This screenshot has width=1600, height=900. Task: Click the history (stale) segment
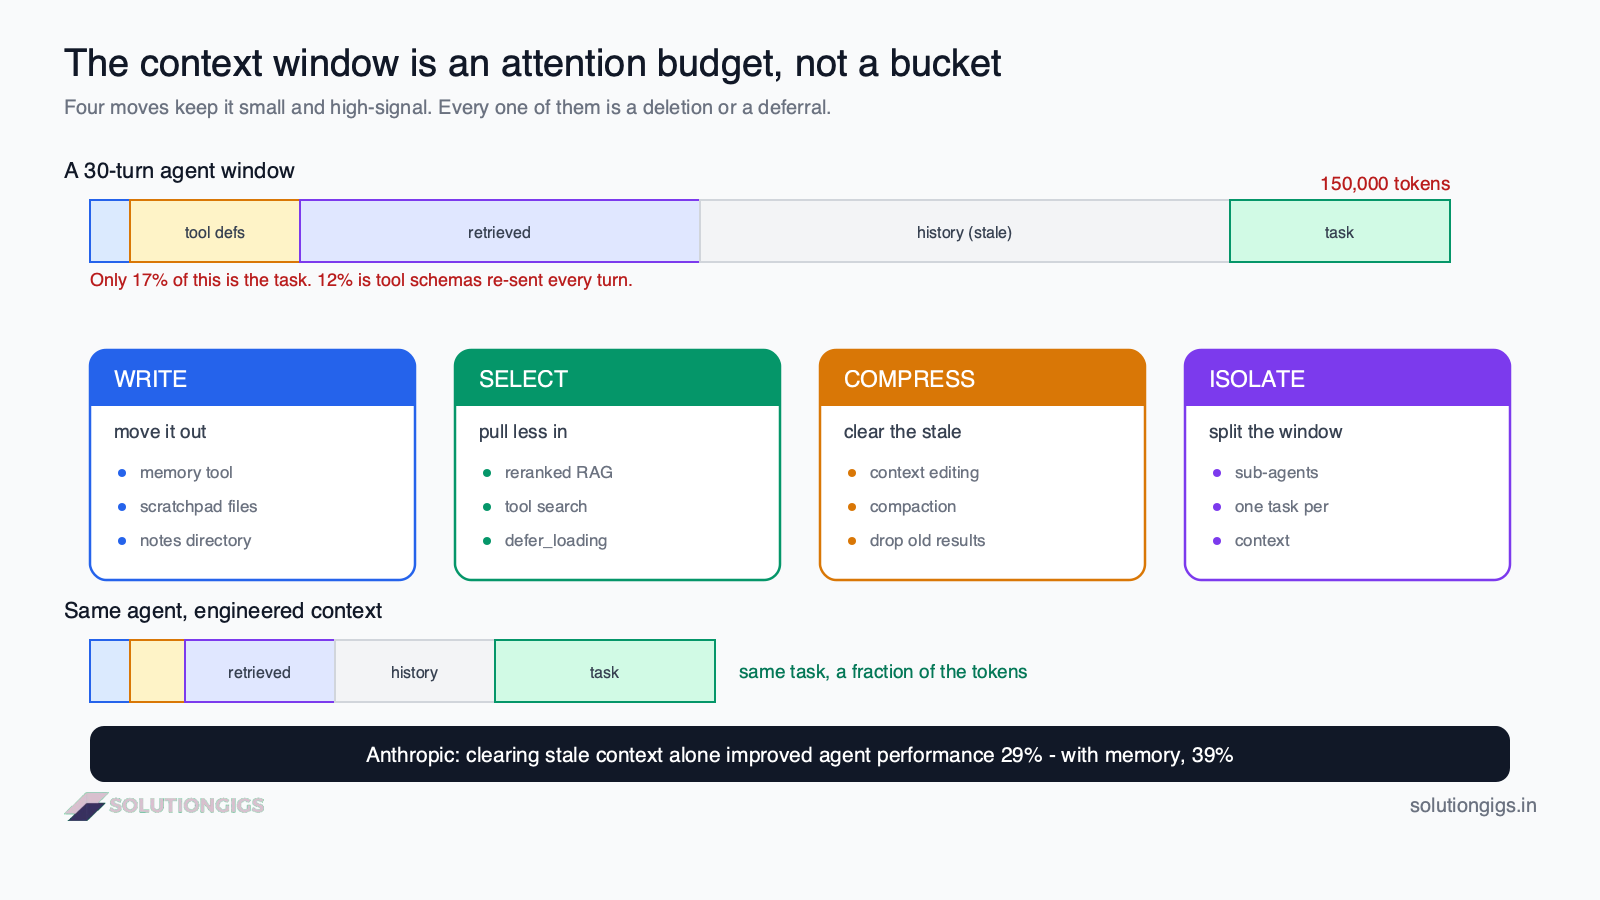(965, 232)
